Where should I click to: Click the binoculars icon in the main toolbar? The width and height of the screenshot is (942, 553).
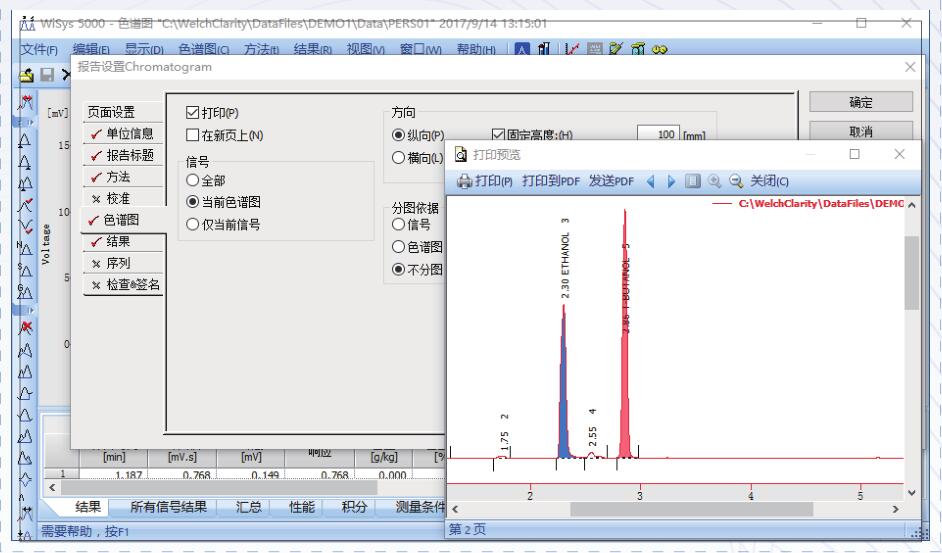point(660,49)
